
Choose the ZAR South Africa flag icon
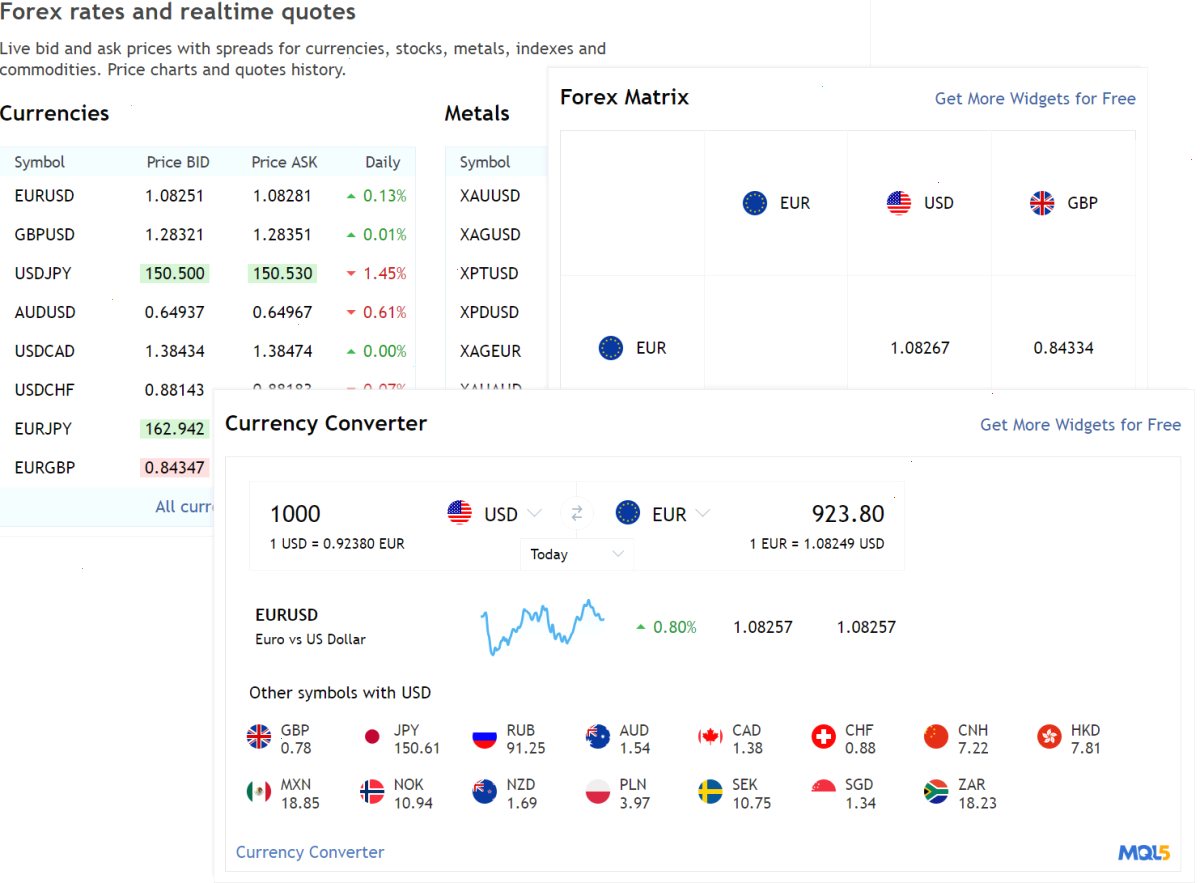point(936,792)
